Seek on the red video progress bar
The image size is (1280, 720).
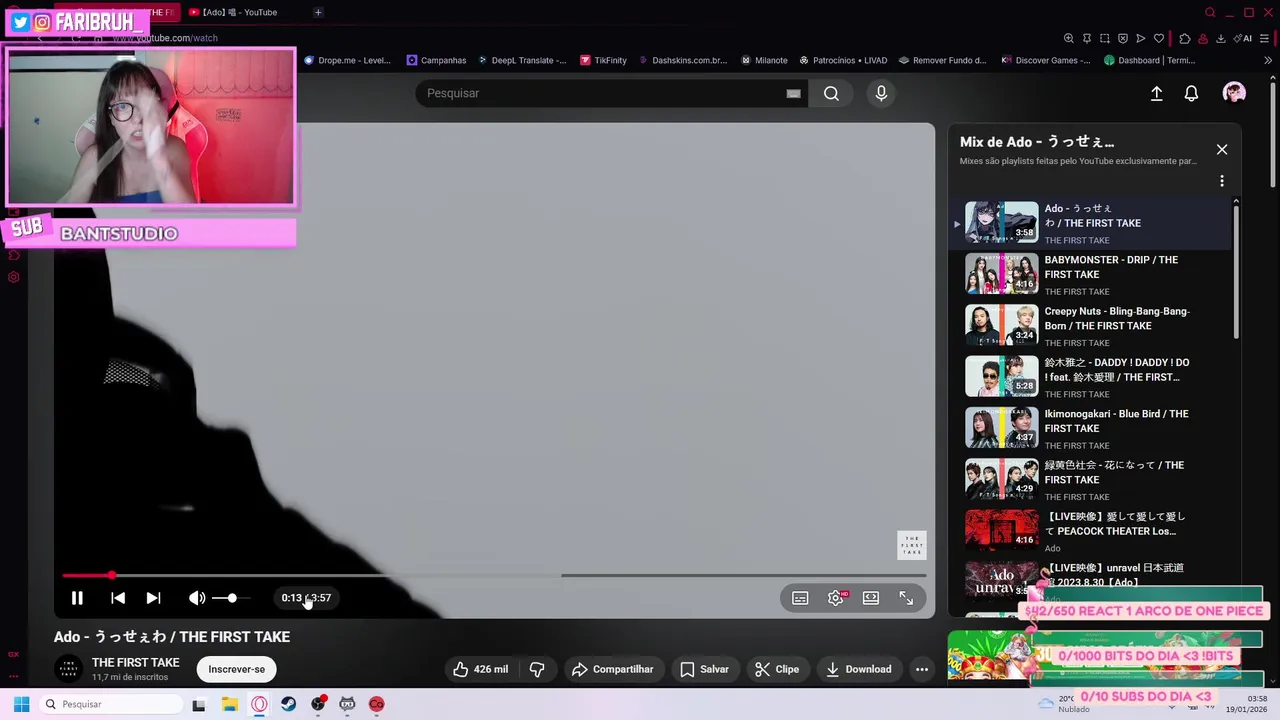click(x=494, y=575)
